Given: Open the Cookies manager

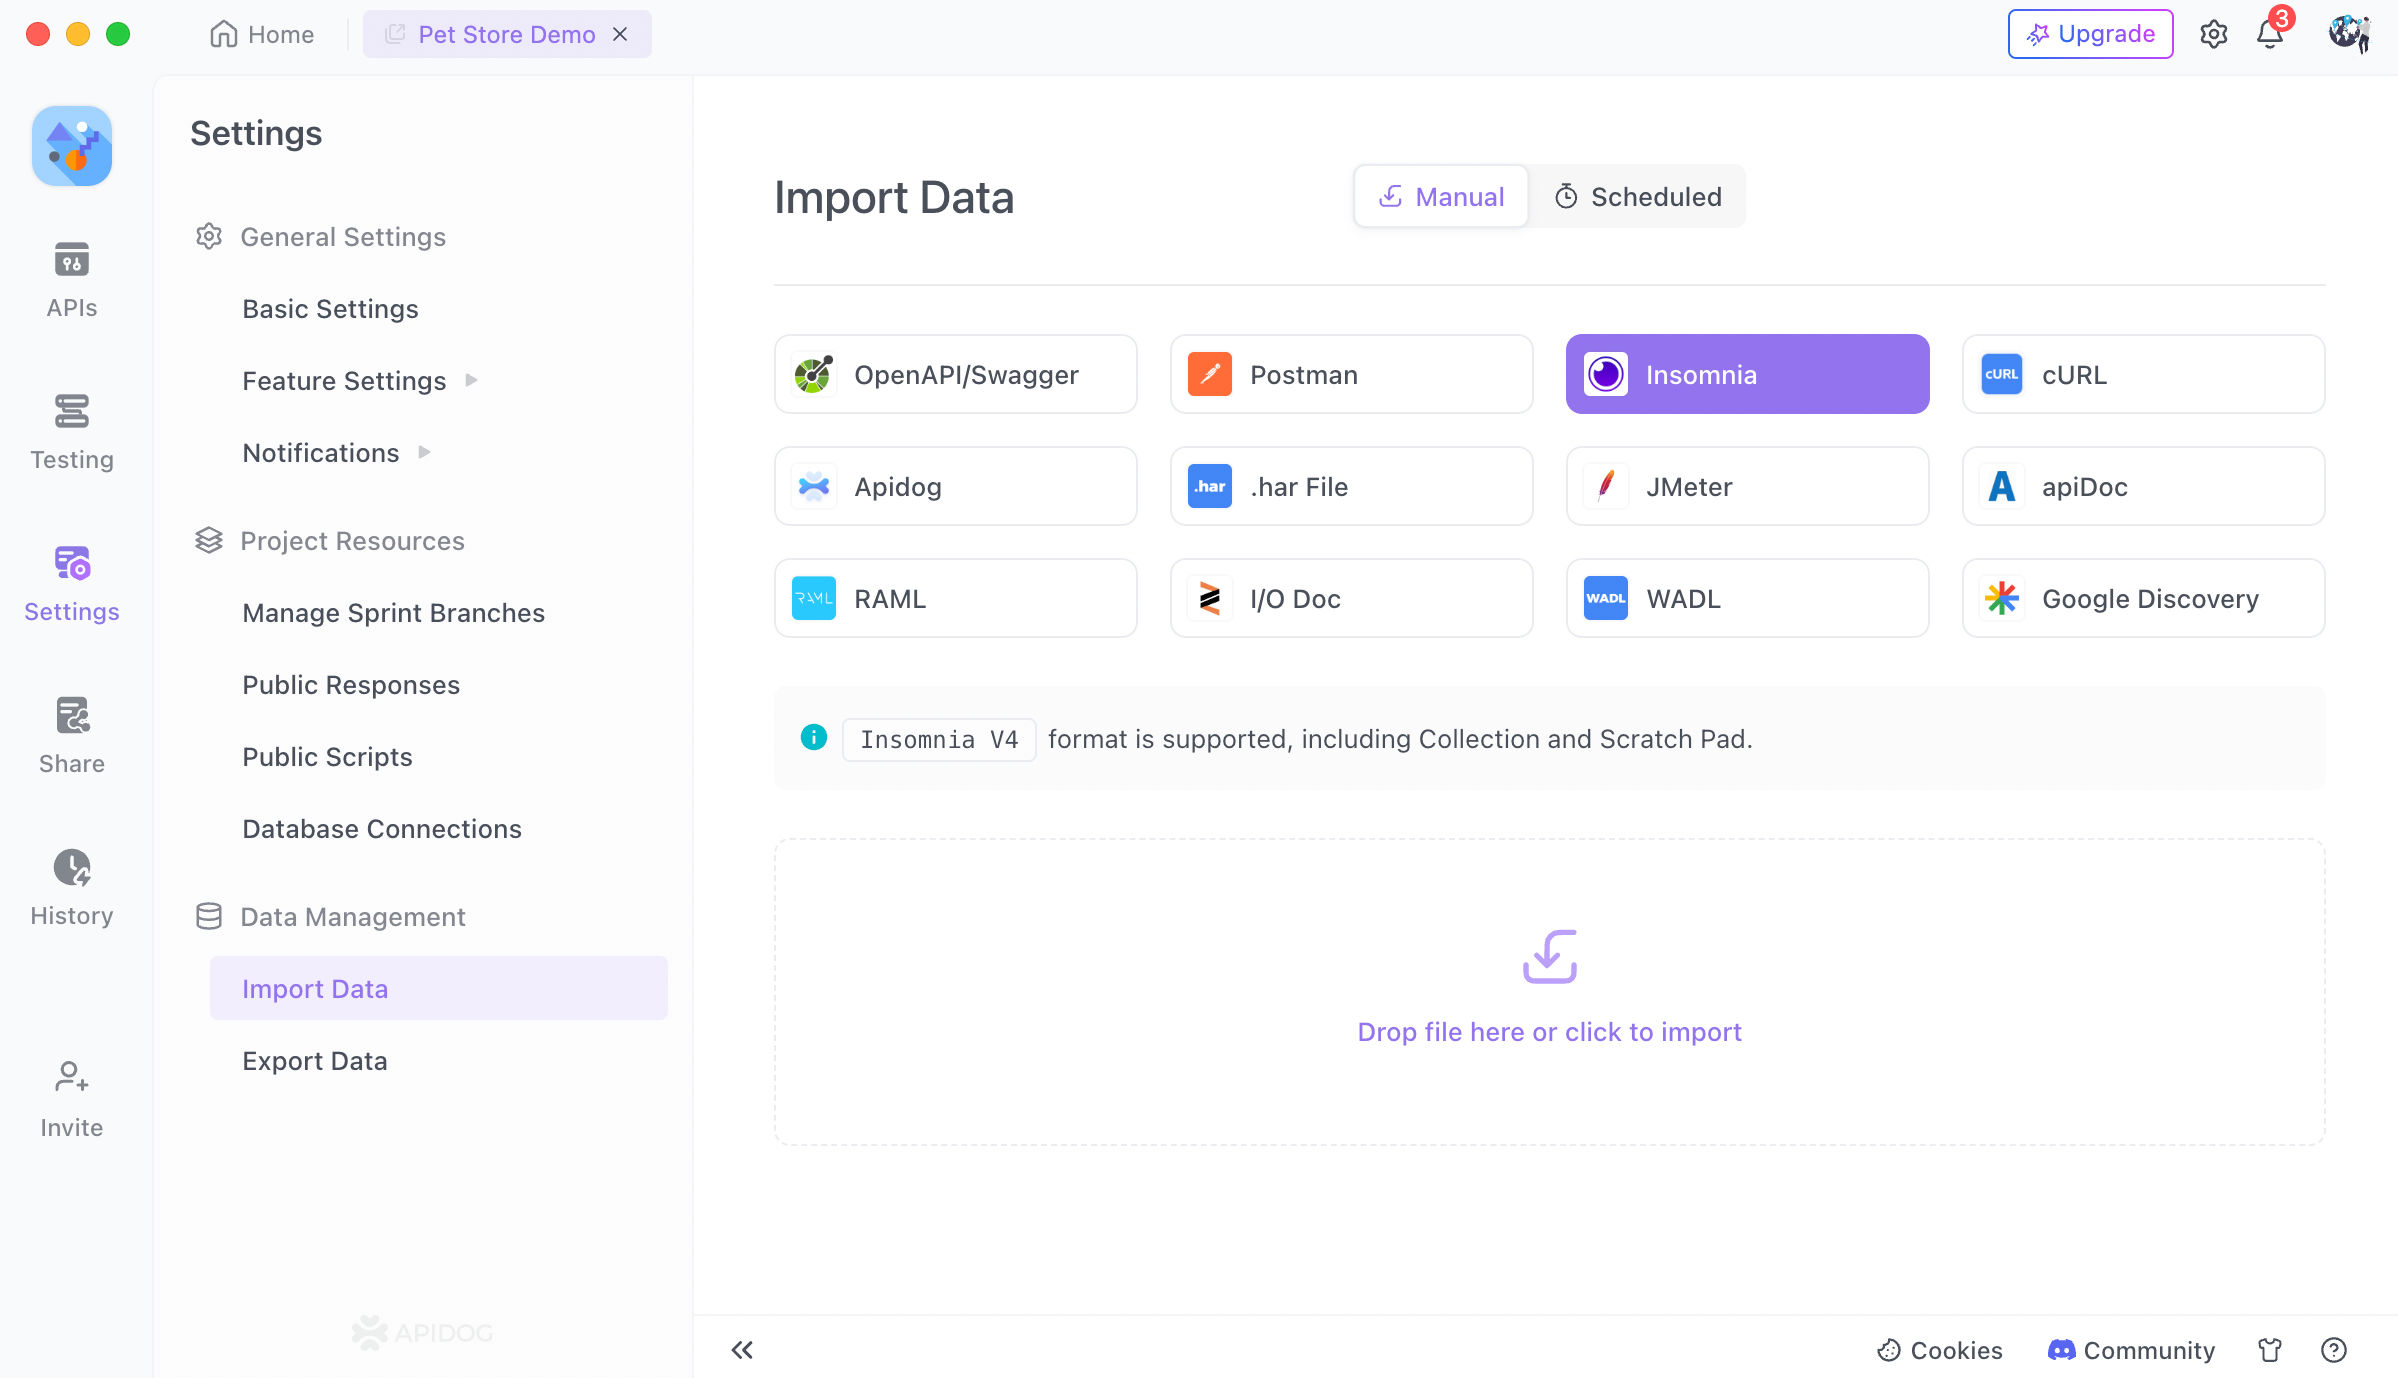Looking at the screenshot, I should [x=1939, y=1350].
